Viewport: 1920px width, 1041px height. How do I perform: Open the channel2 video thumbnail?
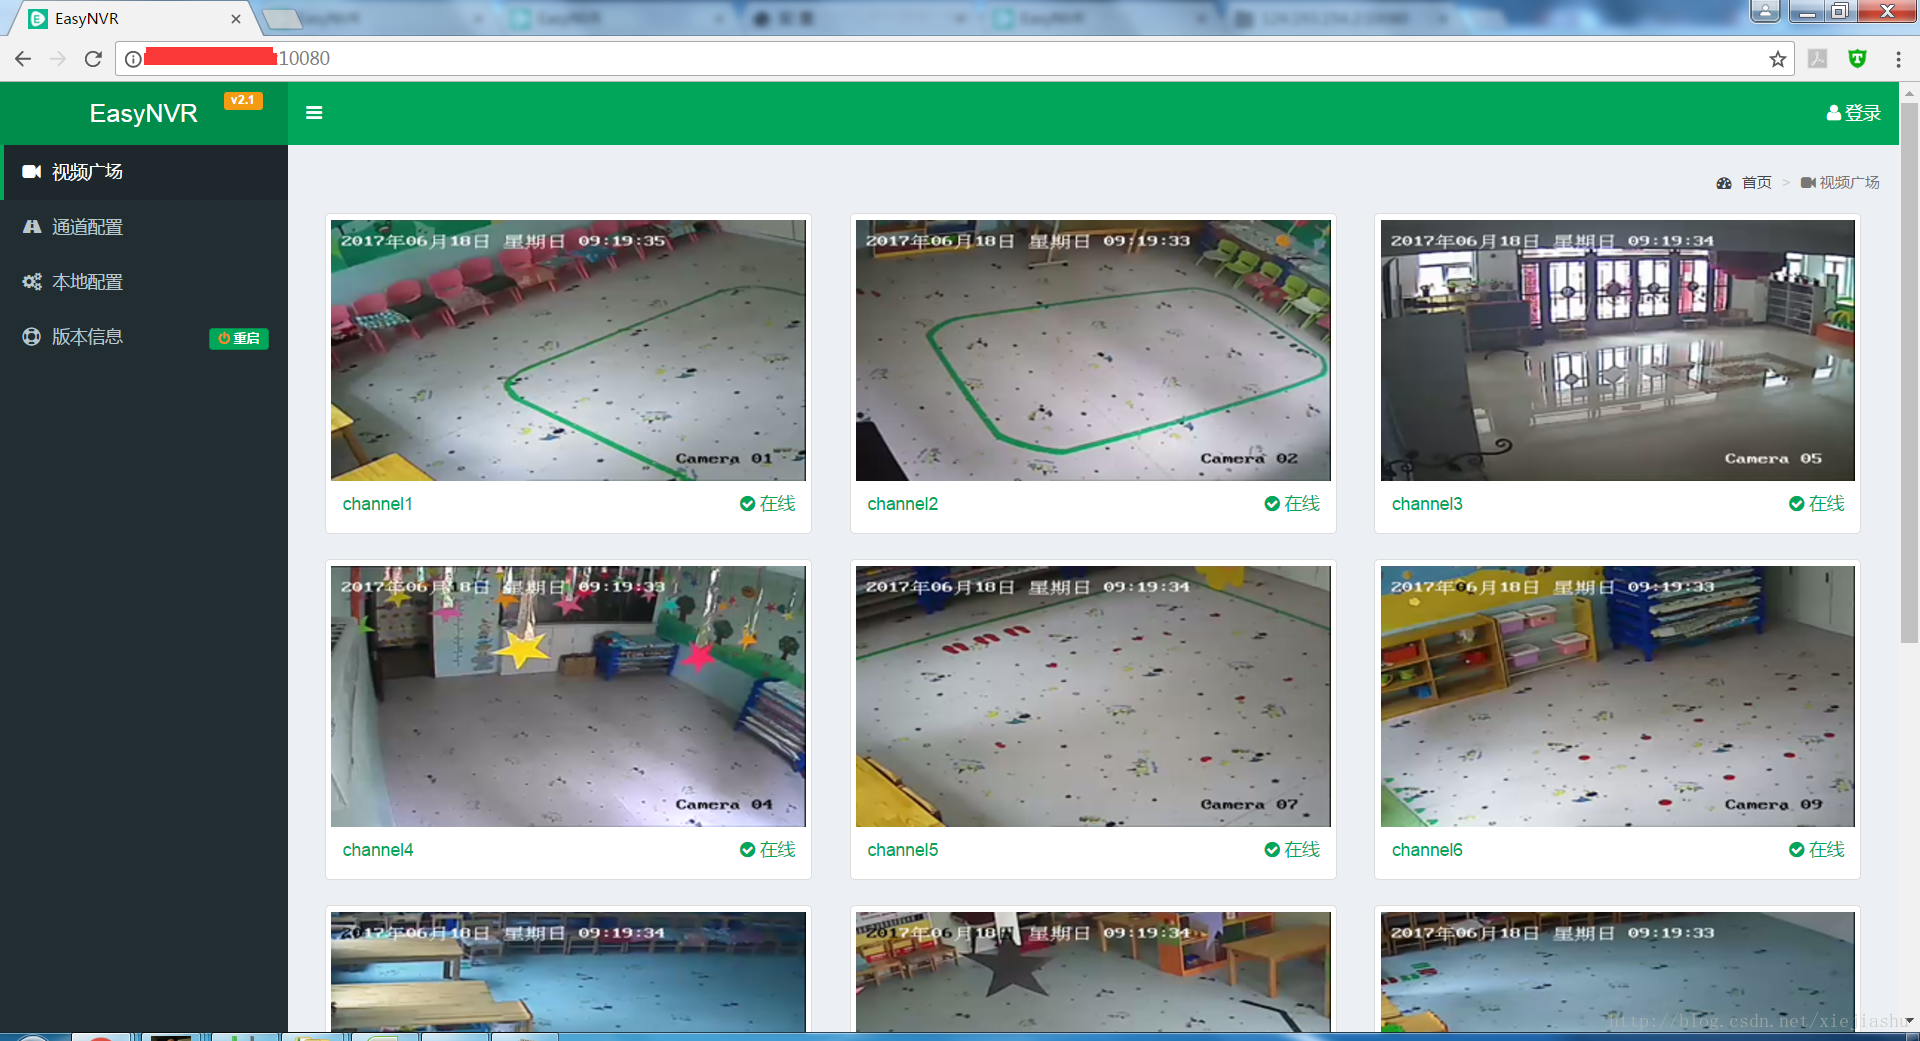[x=1093, y=350]
